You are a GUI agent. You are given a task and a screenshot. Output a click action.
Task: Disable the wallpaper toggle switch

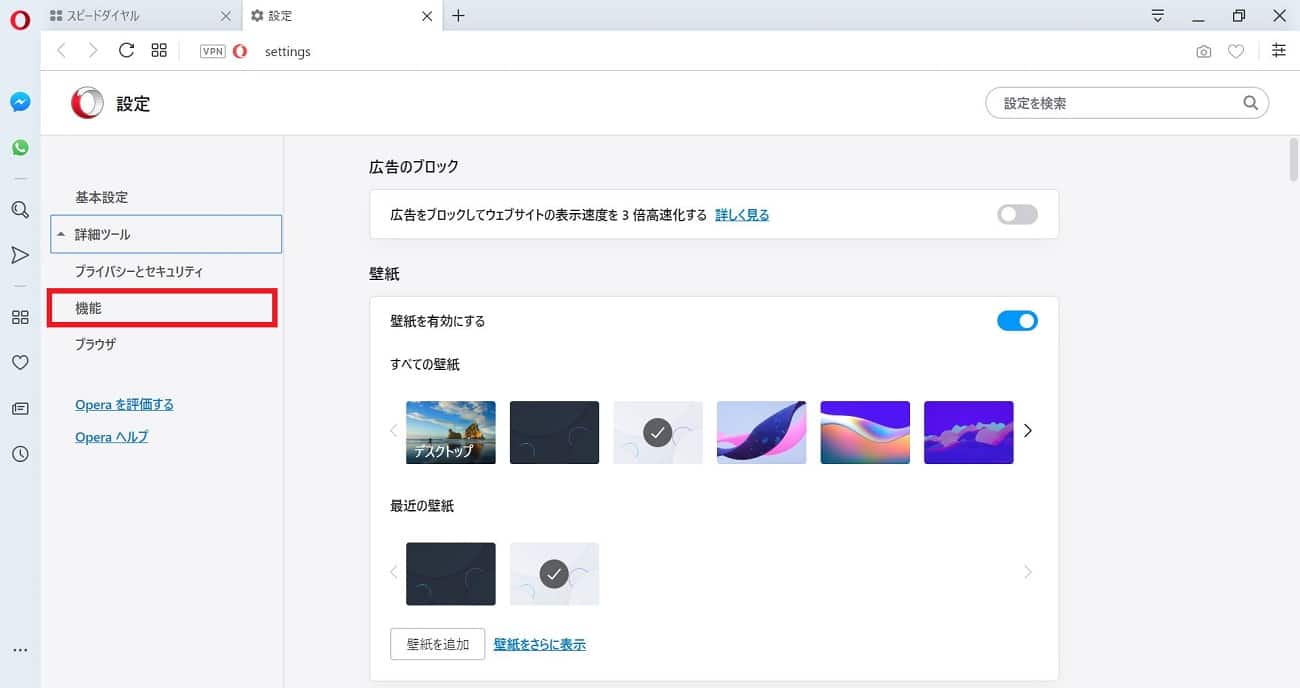1017,321
